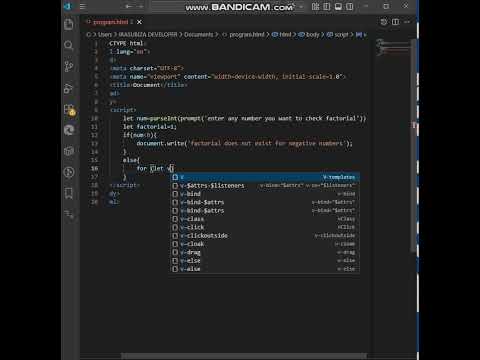480x360 pixels.
Task: Go forward with the right arrow in title bar
Action: tap(140, 6)
